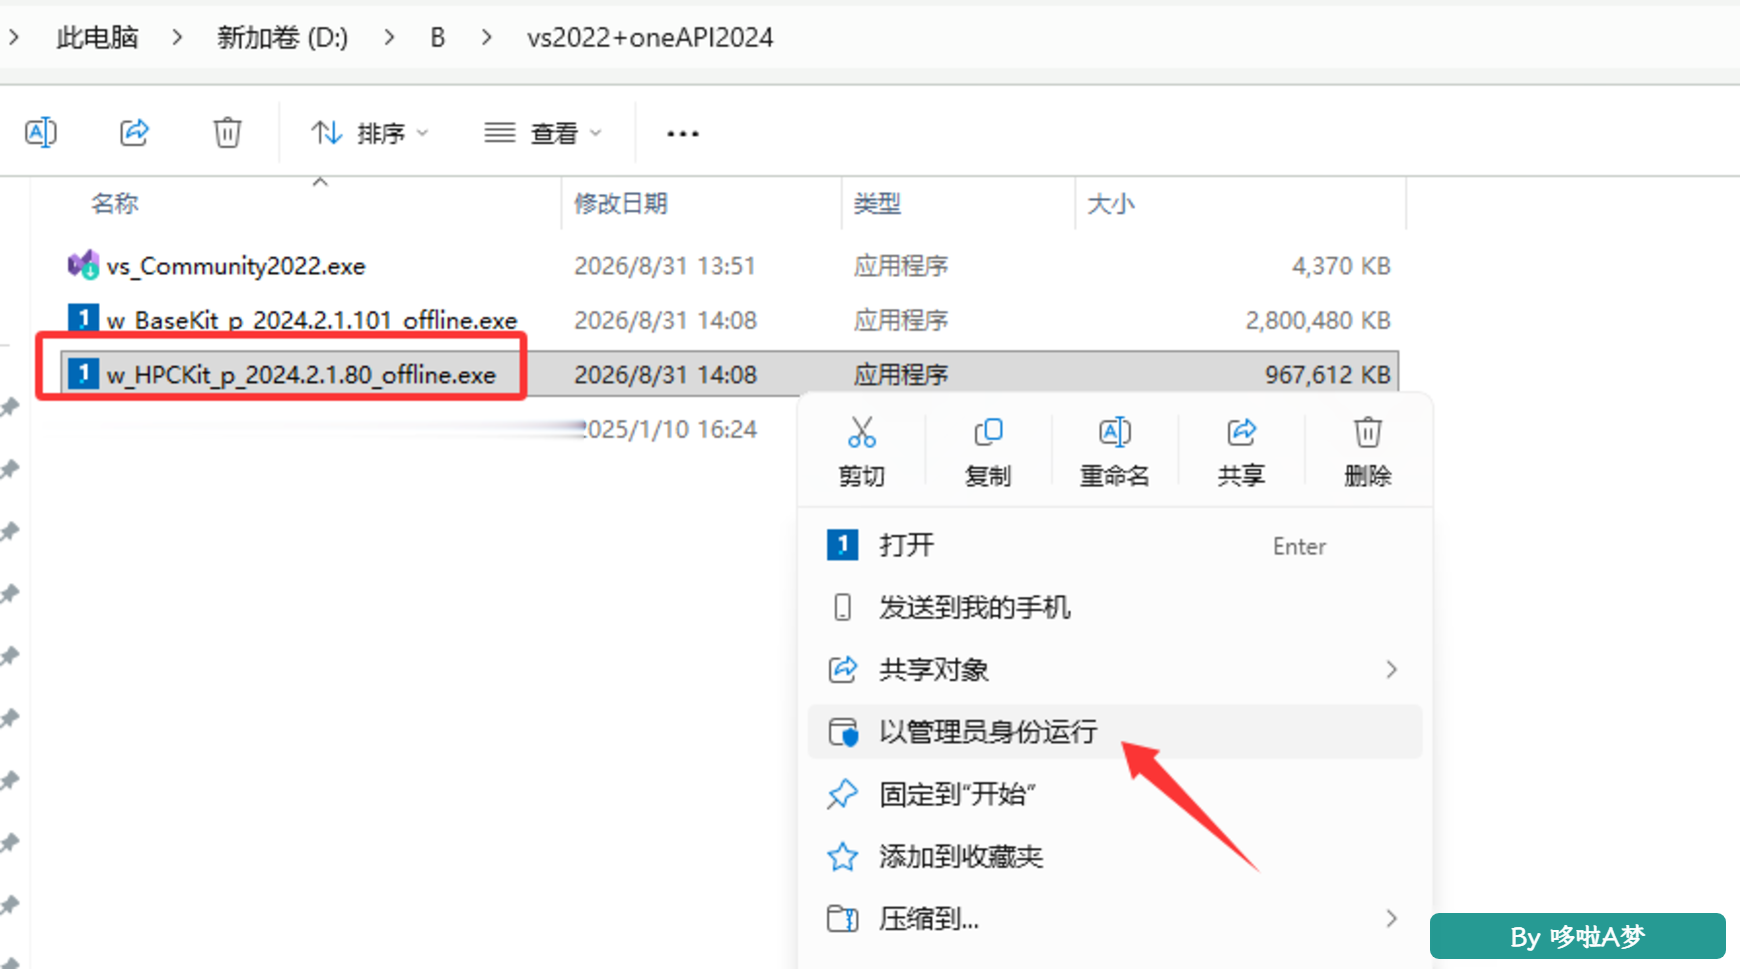Screen dimensions: 1740x969
Task: Sort files by the 名称 column header
Action: pyautogui.click(x=115, y=204)
